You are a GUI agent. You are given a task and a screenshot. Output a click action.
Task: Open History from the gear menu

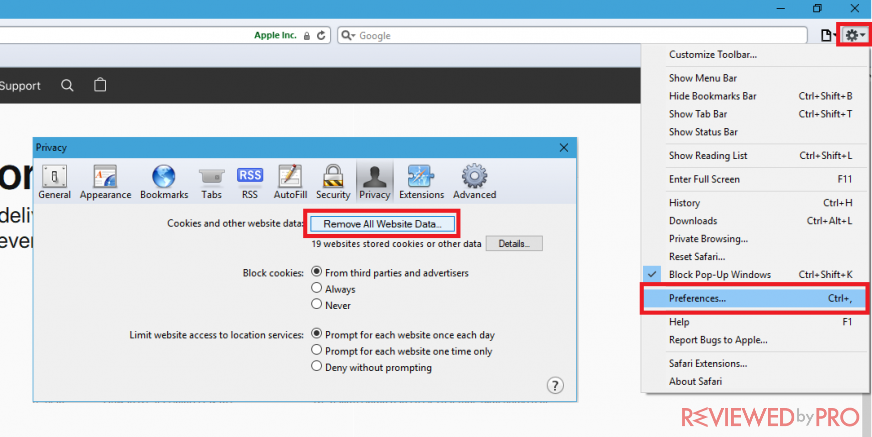click(755, 203)
